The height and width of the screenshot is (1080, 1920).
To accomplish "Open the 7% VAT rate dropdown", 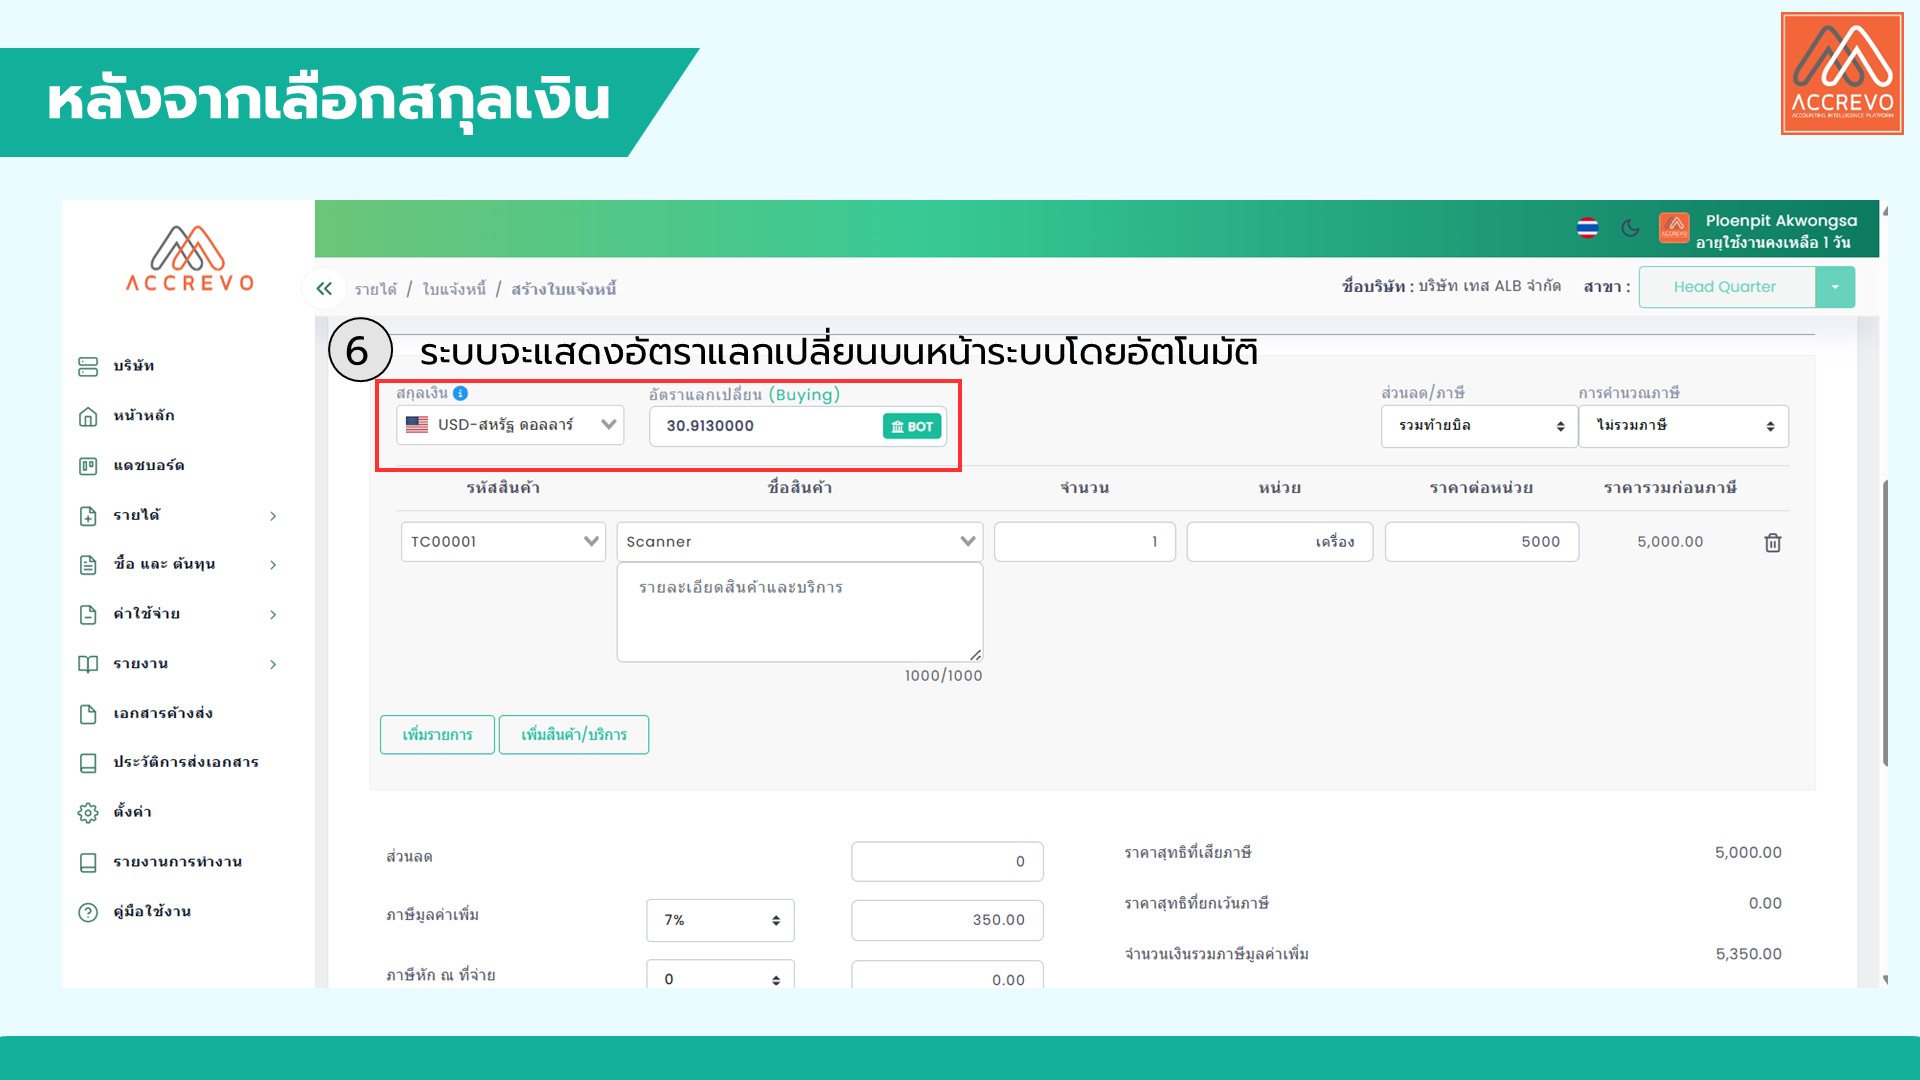I will [x=720, y=920].
